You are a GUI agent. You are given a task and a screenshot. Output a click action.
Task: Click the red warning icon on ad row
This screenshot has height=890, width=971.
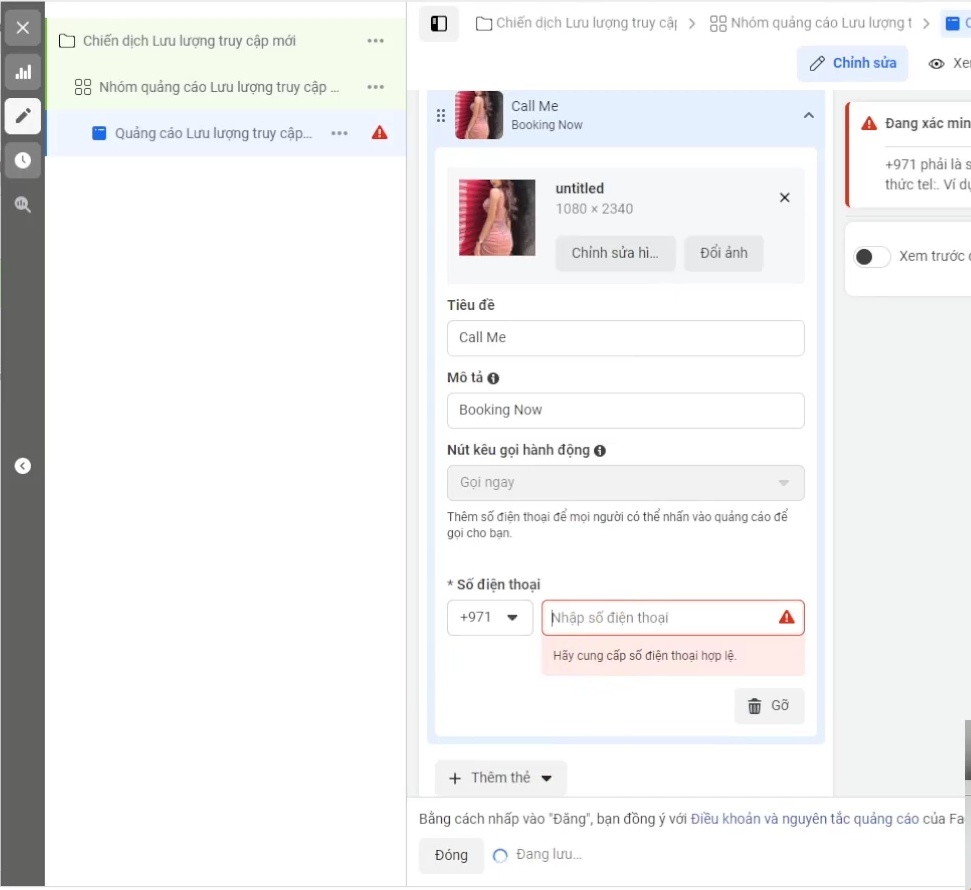(x=380, y=133)
